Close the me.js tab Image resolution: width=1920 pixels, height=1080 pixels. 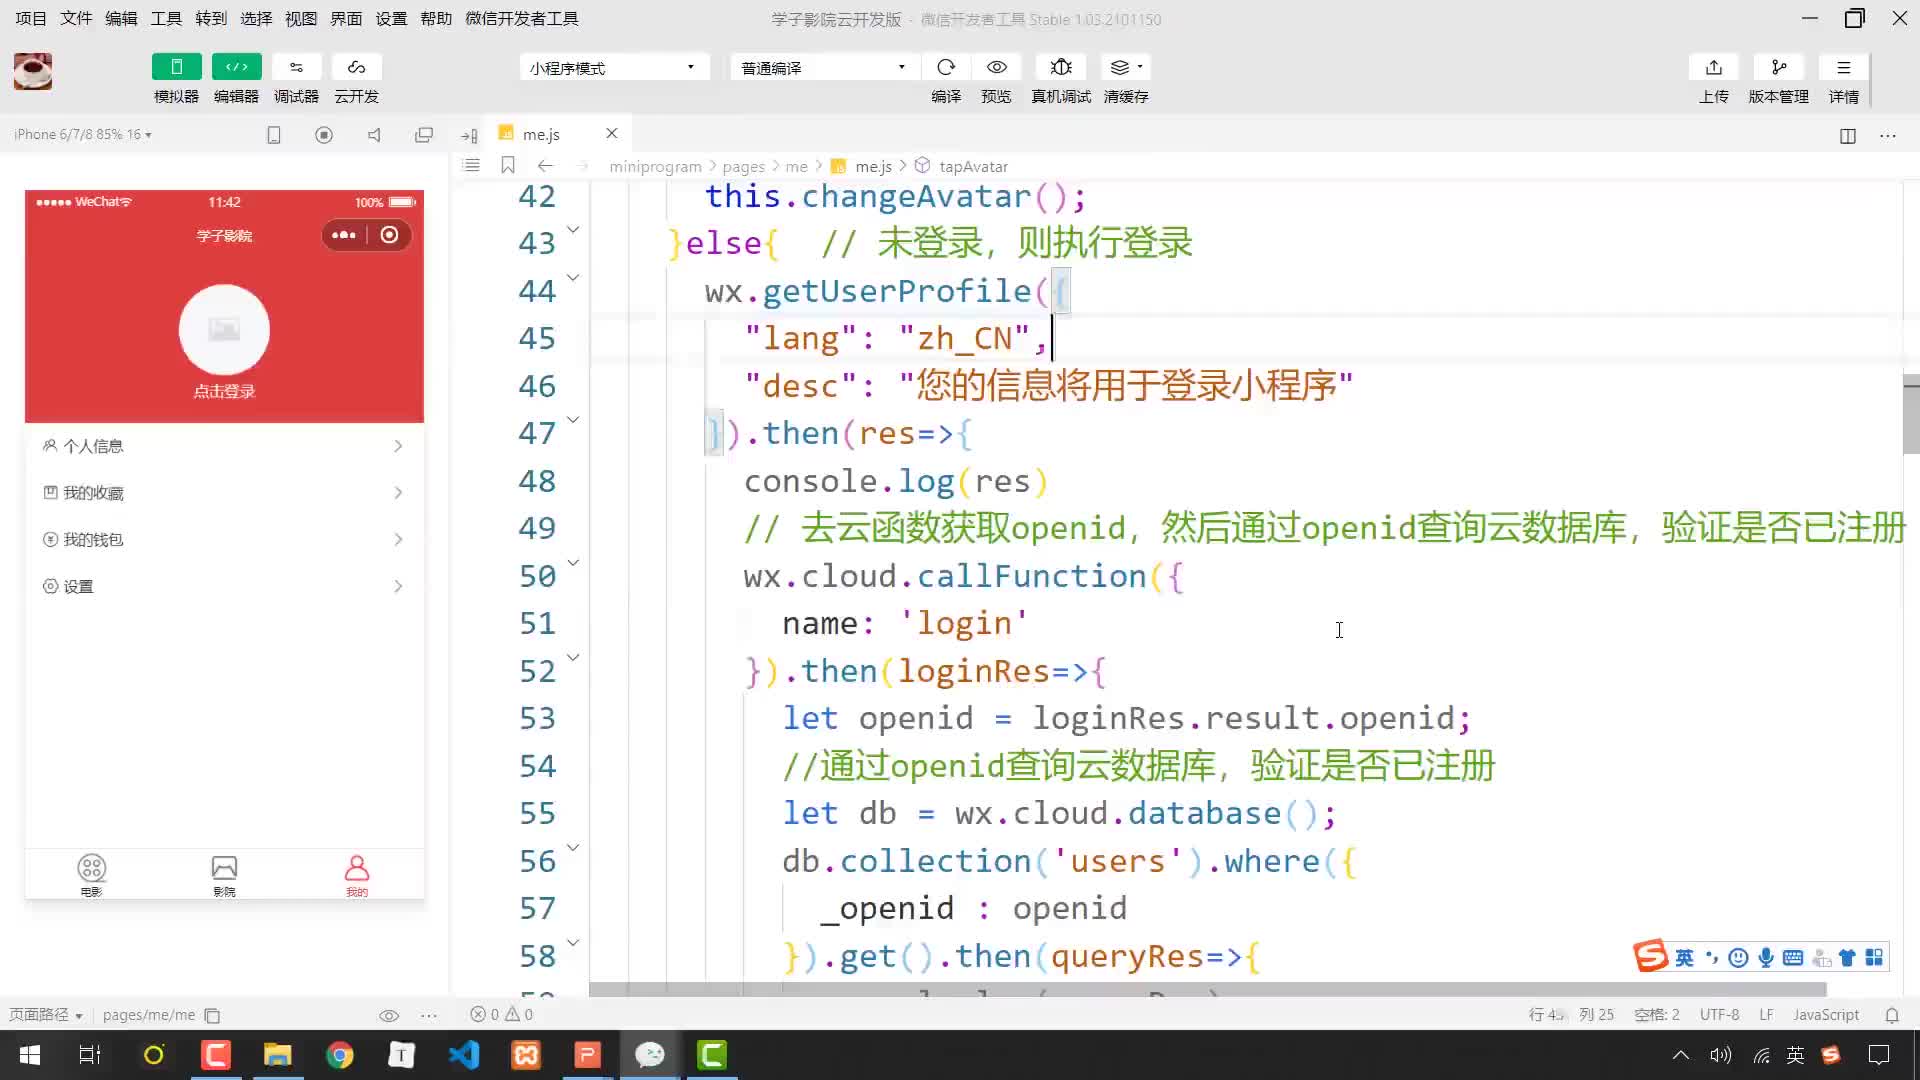(x=612, y=133)
